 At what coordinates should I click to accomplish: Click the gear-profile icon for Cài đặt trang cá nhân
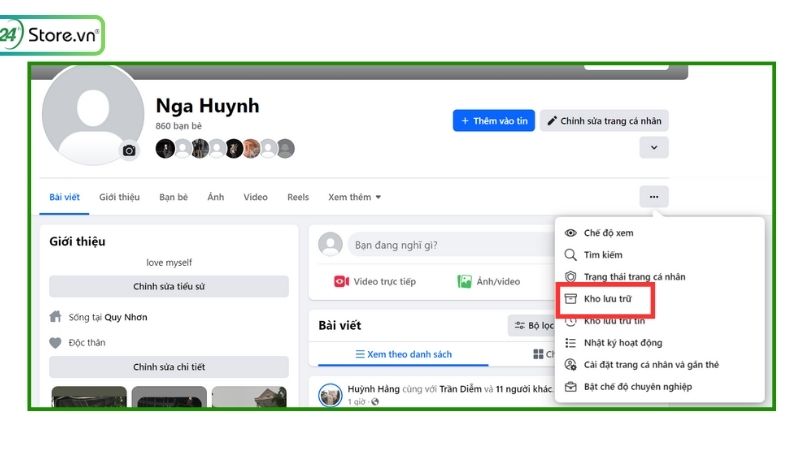click(570, 365)
